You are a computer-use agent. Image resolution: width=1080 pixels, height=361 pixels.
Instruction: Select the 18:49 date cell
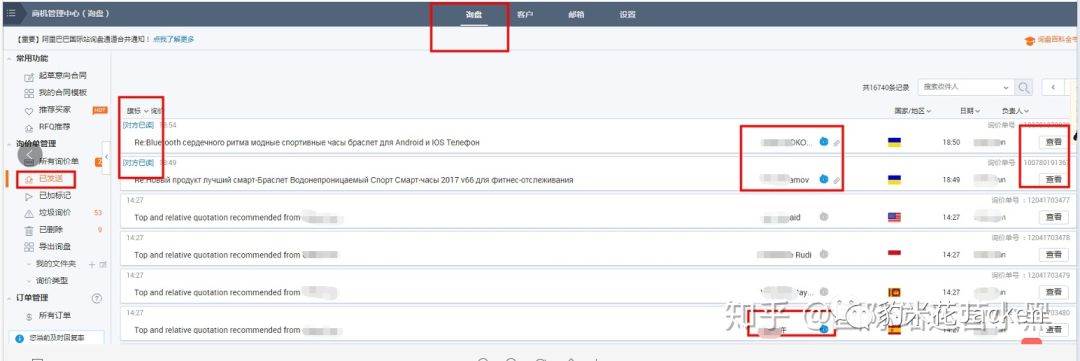pos(951,180)
